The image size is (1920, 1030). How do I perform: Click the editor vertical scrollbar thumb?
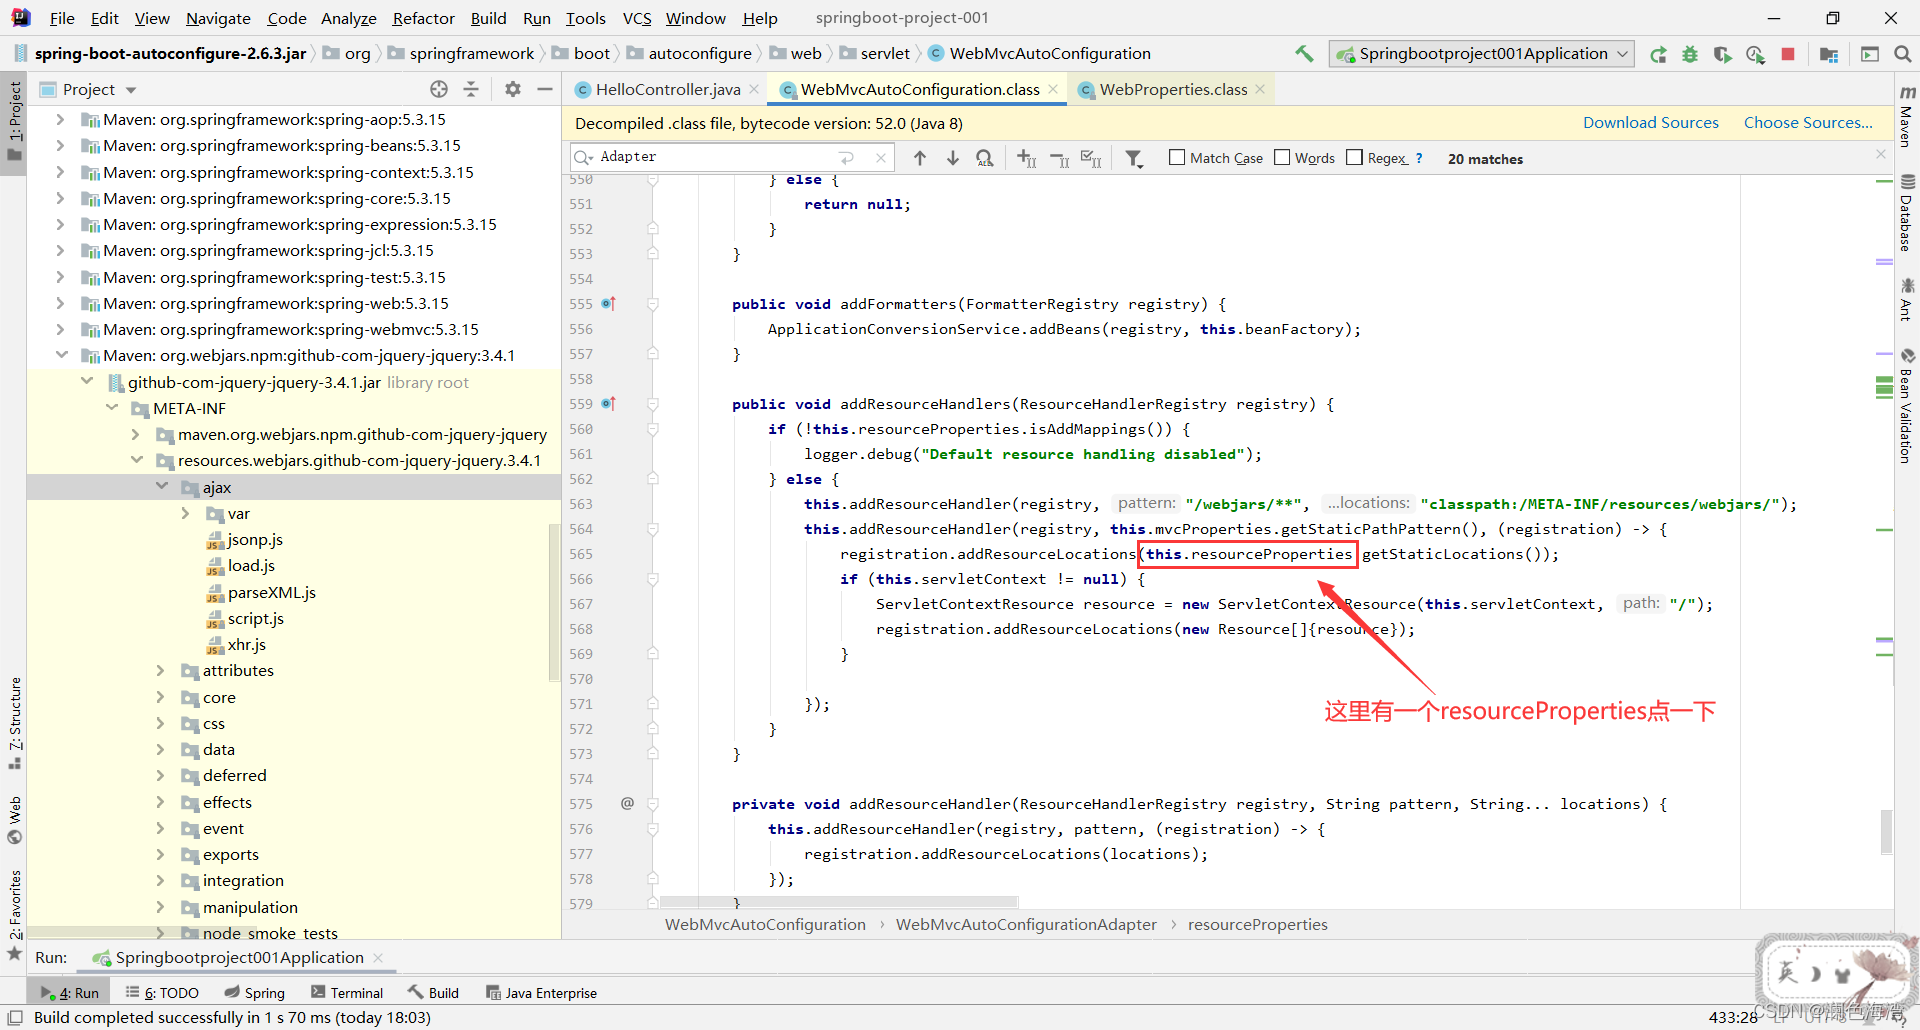tap(1886, 832)
